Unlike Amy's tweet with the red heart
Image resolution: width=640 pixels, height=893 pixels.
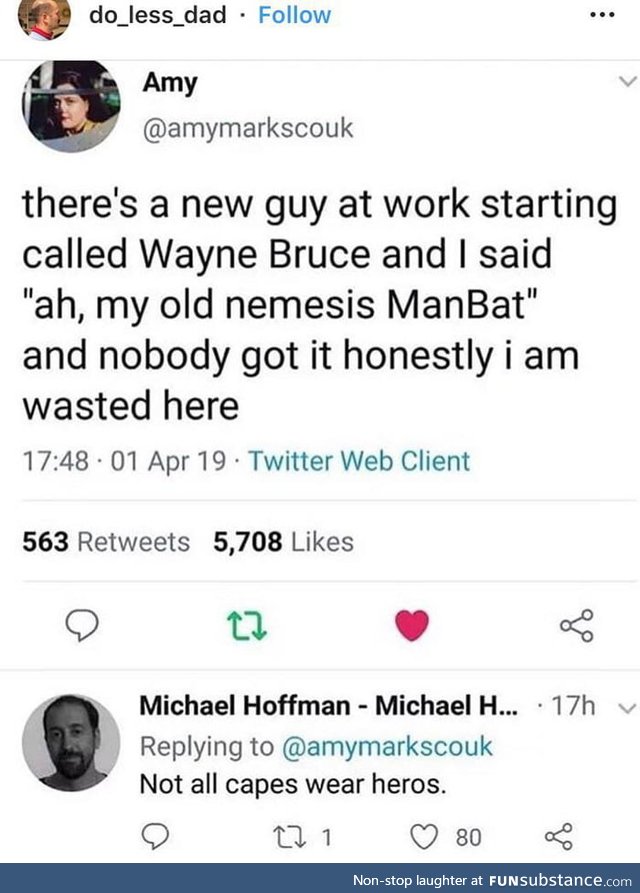[x=411, y=625]
